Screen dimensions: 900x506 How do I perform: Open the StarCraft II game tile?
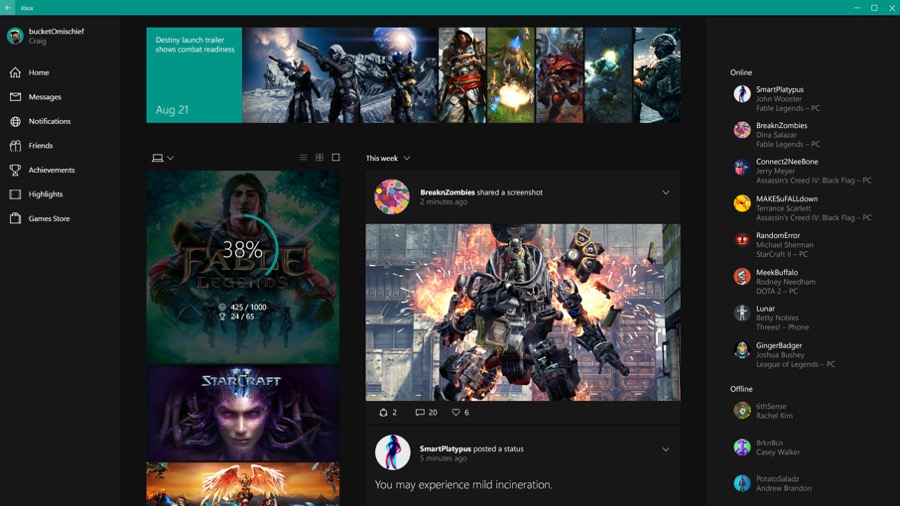(243, 414)
